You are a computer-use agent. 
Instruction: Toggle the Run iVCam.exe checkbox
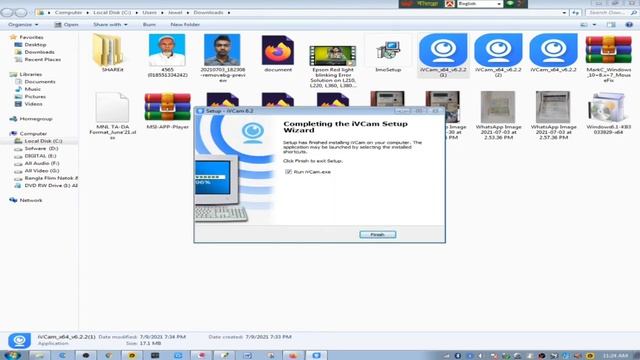288,172
